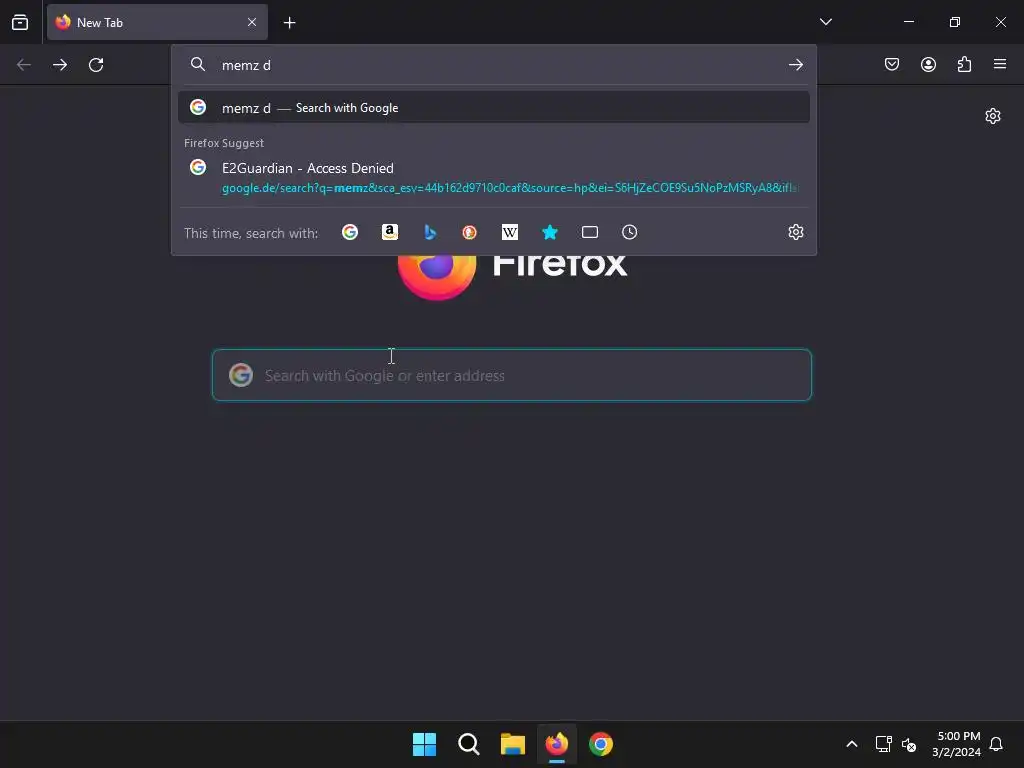The width and height of the screenshot is (1024, 768).
Task: Select the New Tab tab
Action: (x=157, y=22)
